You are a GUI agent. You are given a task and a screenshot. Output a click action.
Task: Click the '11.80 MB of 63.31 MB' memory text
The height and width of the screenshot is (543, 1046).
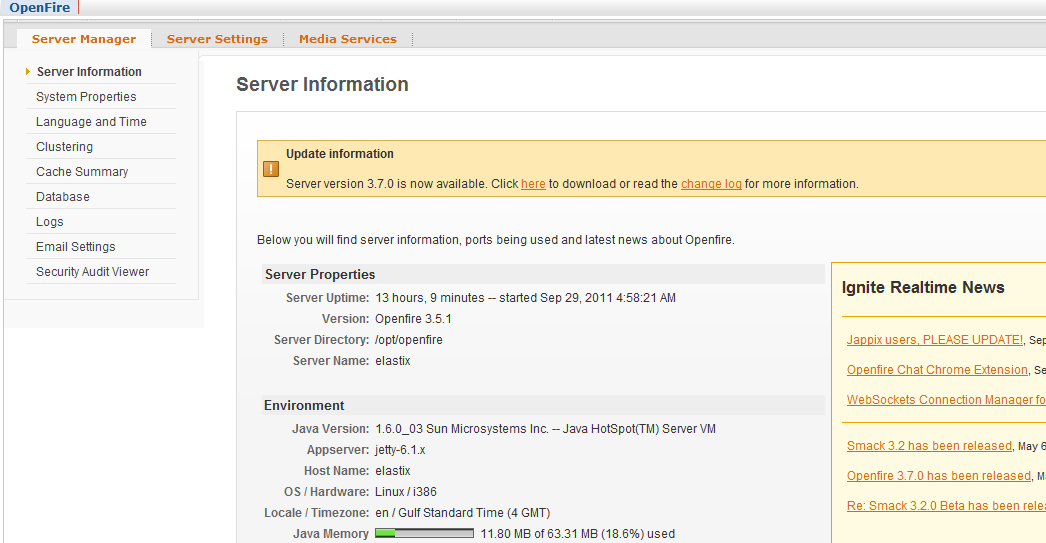tap(578, 534)
